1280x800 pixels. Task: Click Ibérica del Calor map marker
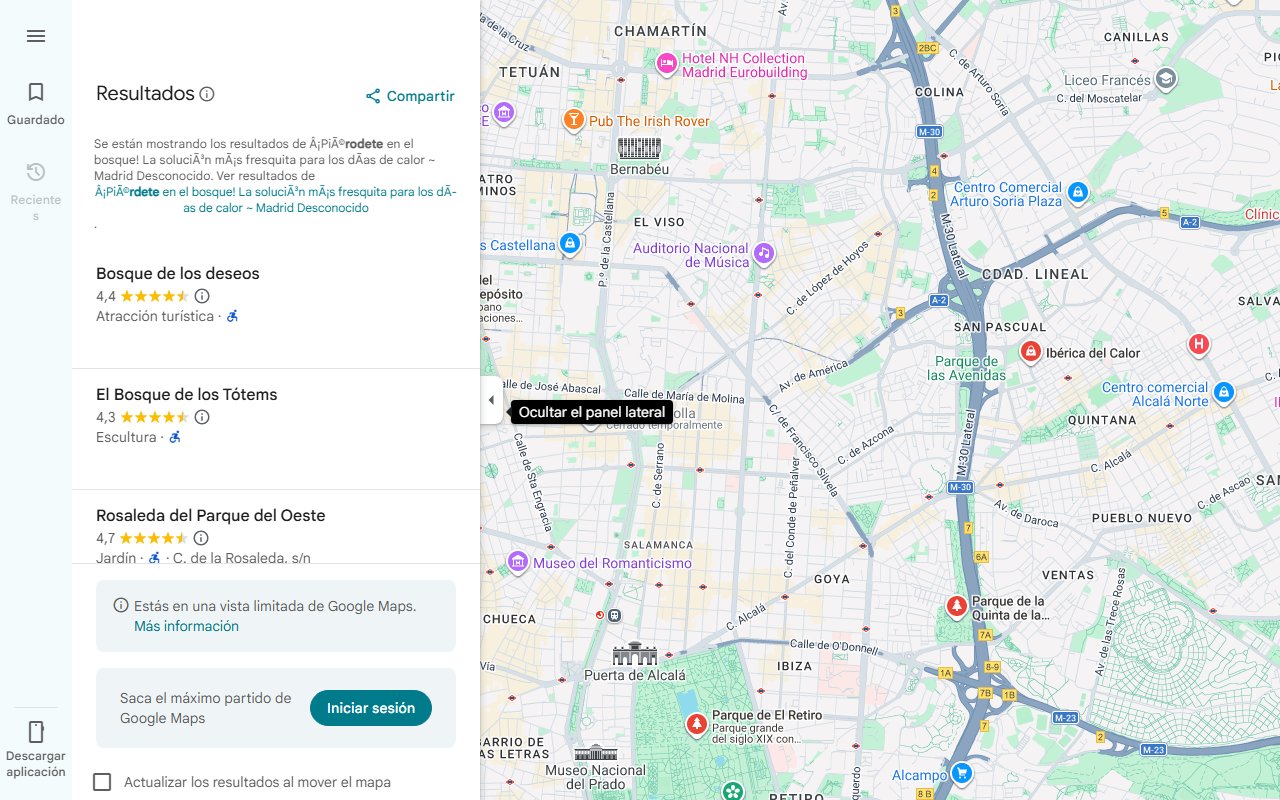(x=1030, y=352)
